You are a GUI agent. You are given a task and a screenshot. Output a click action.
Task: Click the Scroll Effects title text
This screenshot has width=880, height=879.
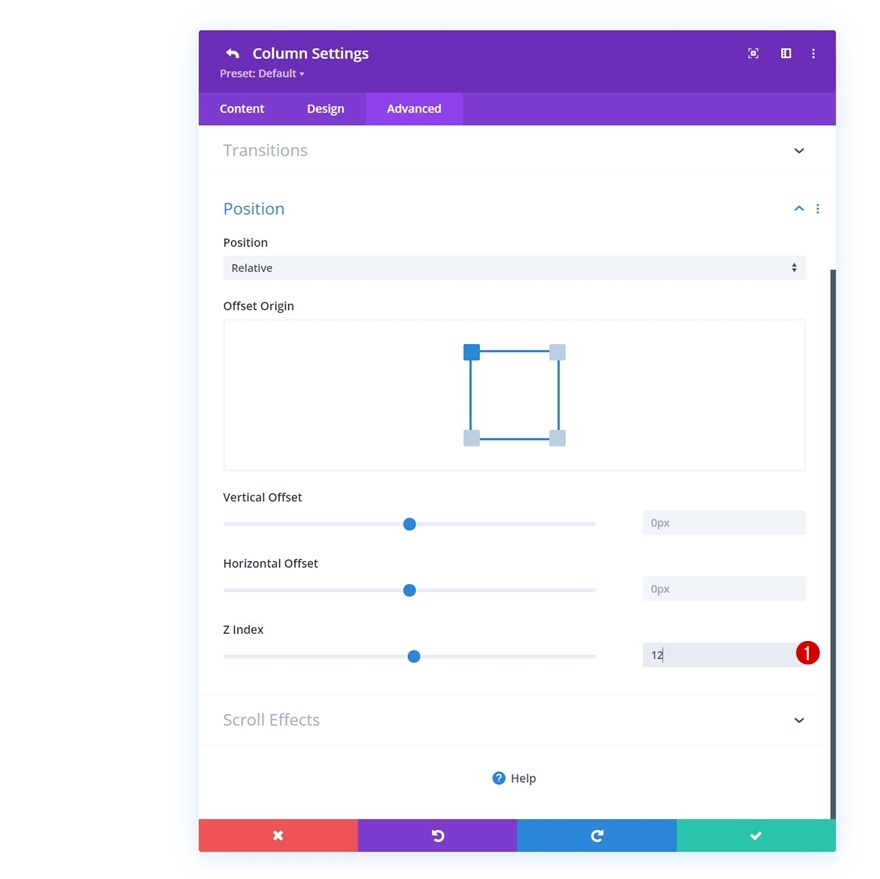272,720
